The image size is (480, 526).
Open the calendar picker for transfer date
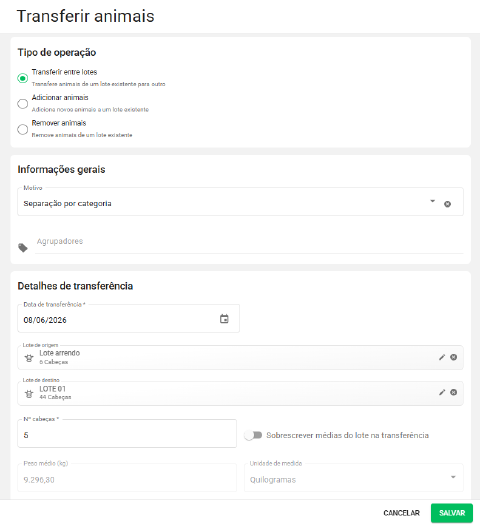pos(224,319)
